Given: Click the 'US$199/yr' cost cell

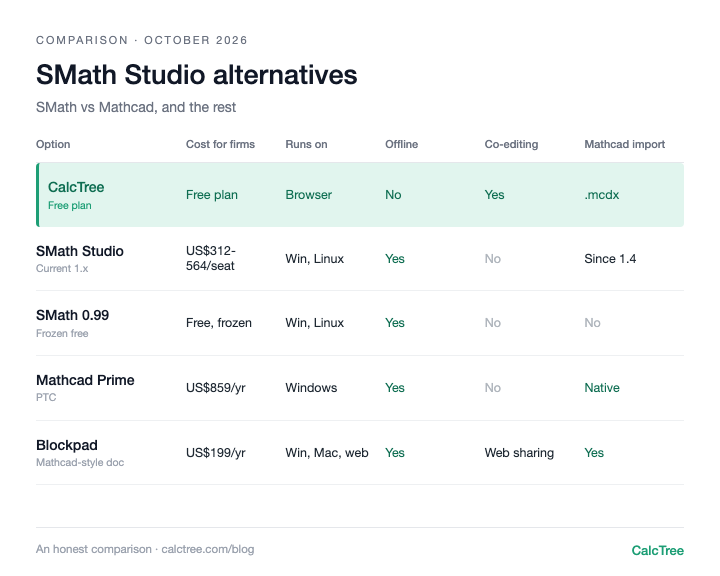Looking at the screenshot, I should pyautogui.click(x=216, y=453).
